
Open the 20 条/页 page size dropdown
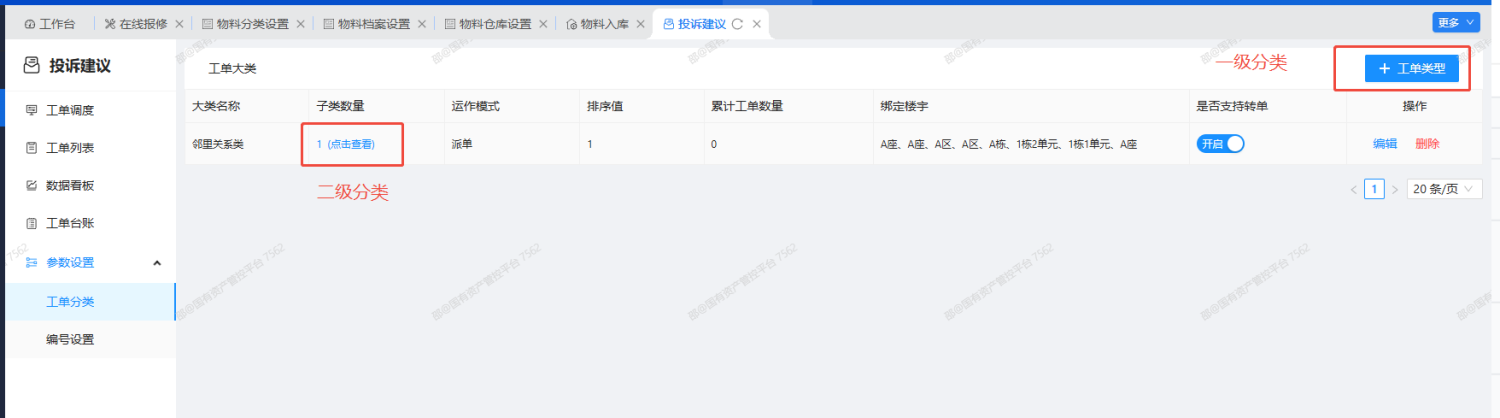pos(1444,189)
